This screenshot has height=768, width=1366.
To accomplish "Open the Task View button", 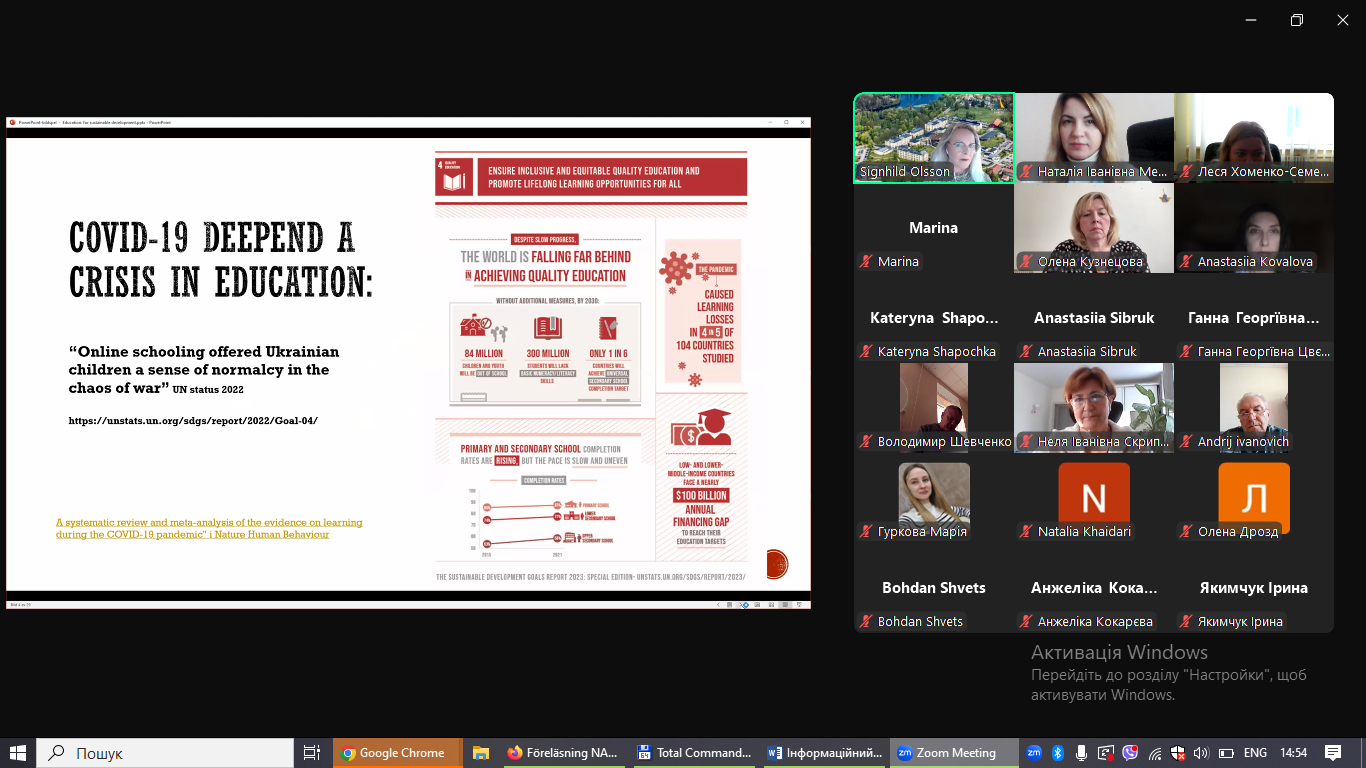I will pos(311,753).
